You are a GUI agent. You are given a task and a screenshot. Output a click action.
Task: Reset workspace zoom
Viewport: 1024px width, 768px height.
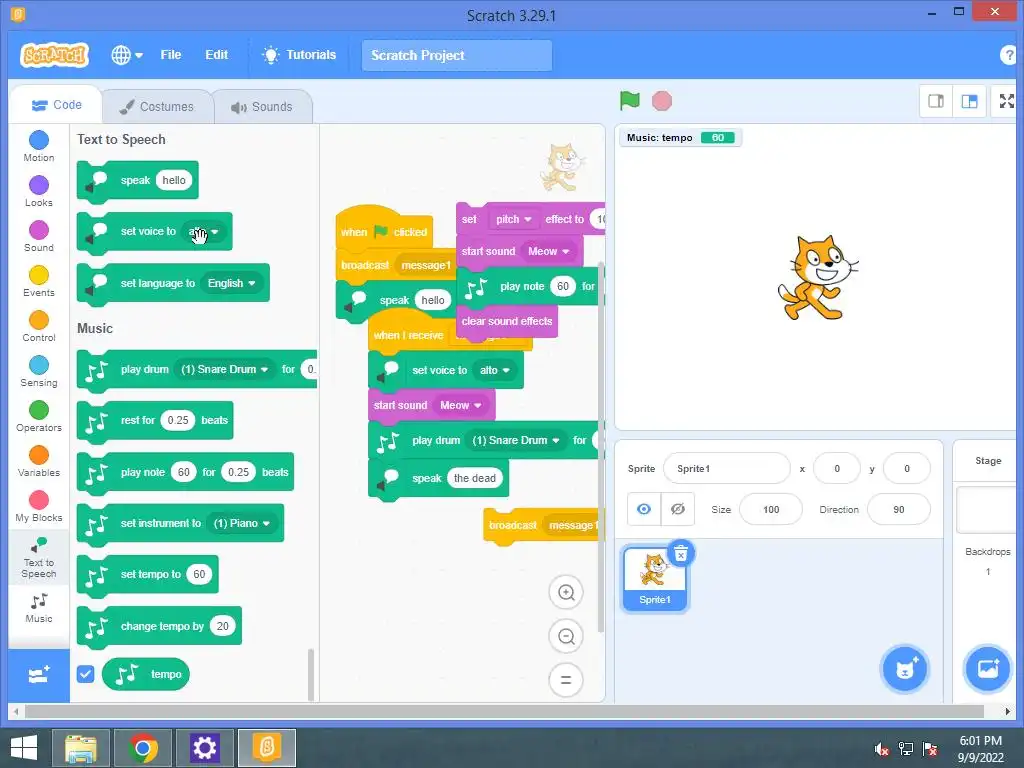point(566,680)
